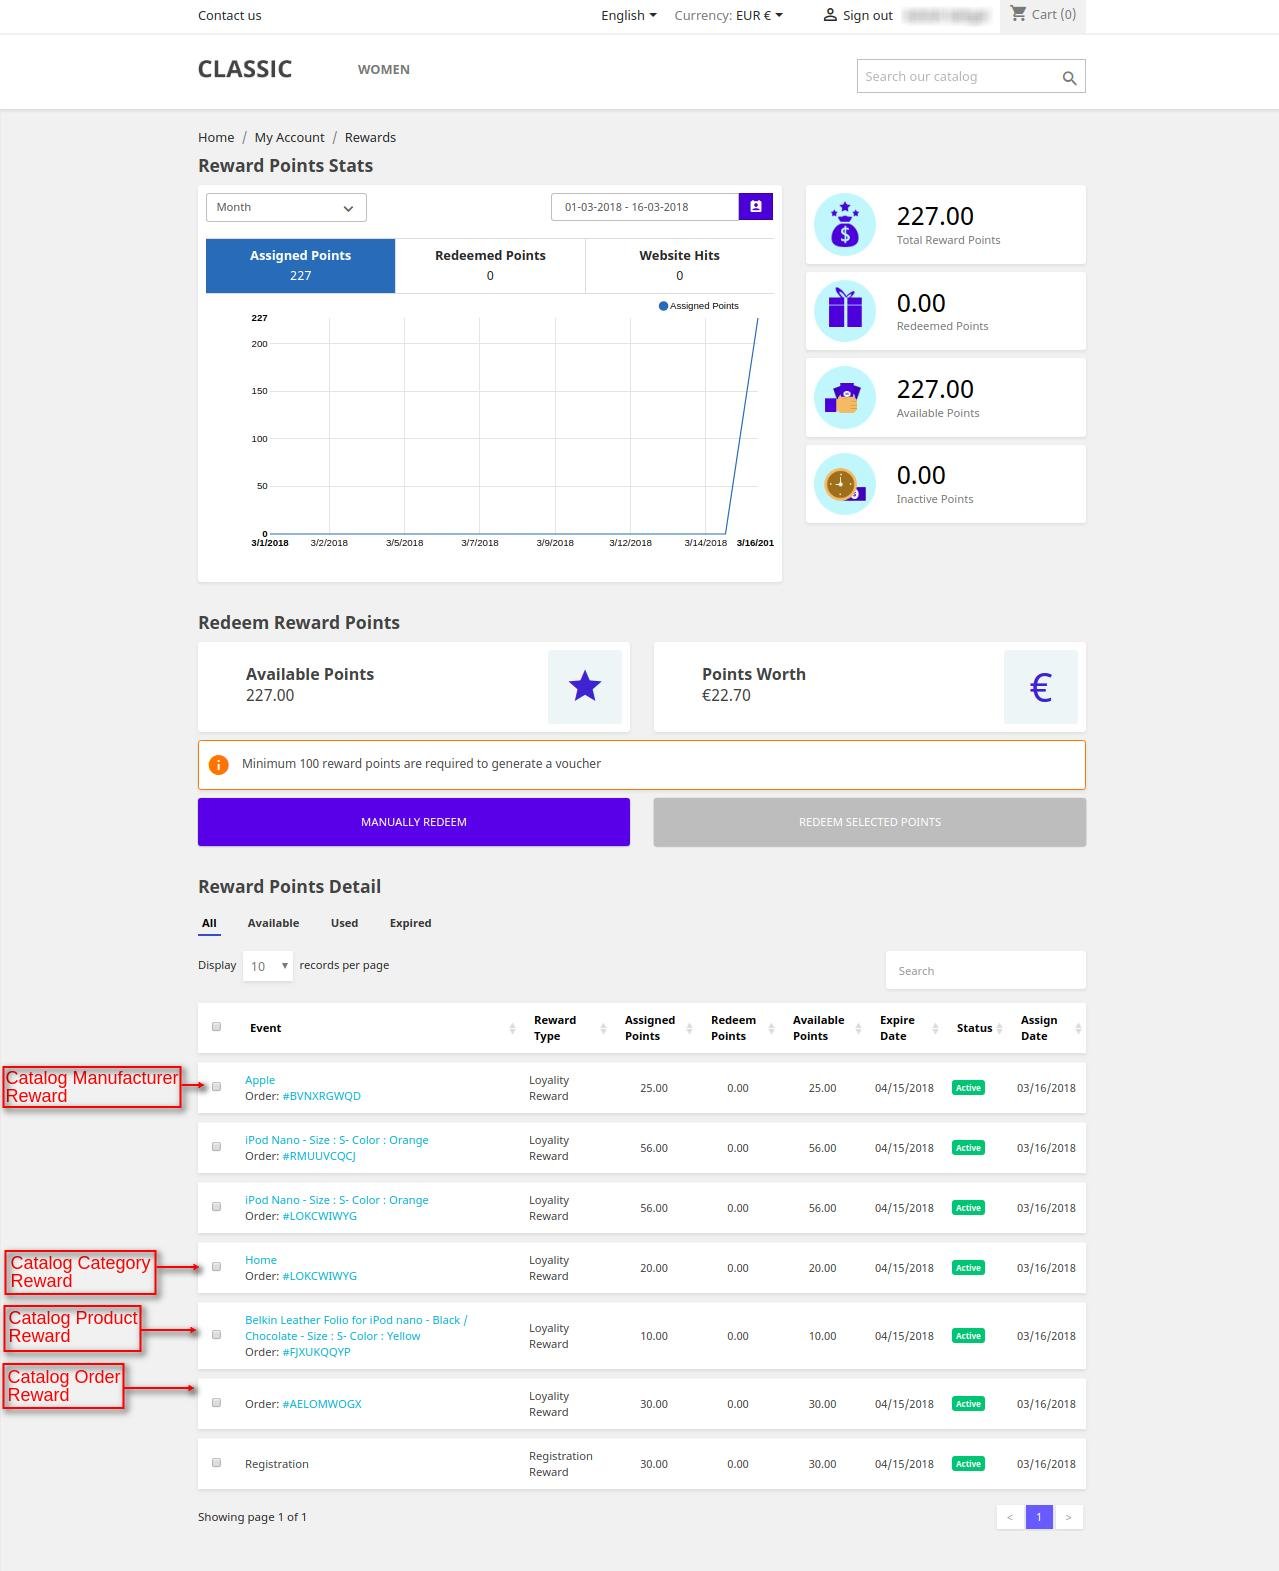Image resolution: width=1279 pixels, height=1571 pixels.
Task: Show the Expired reward points tab
Action: pos(410,923)
